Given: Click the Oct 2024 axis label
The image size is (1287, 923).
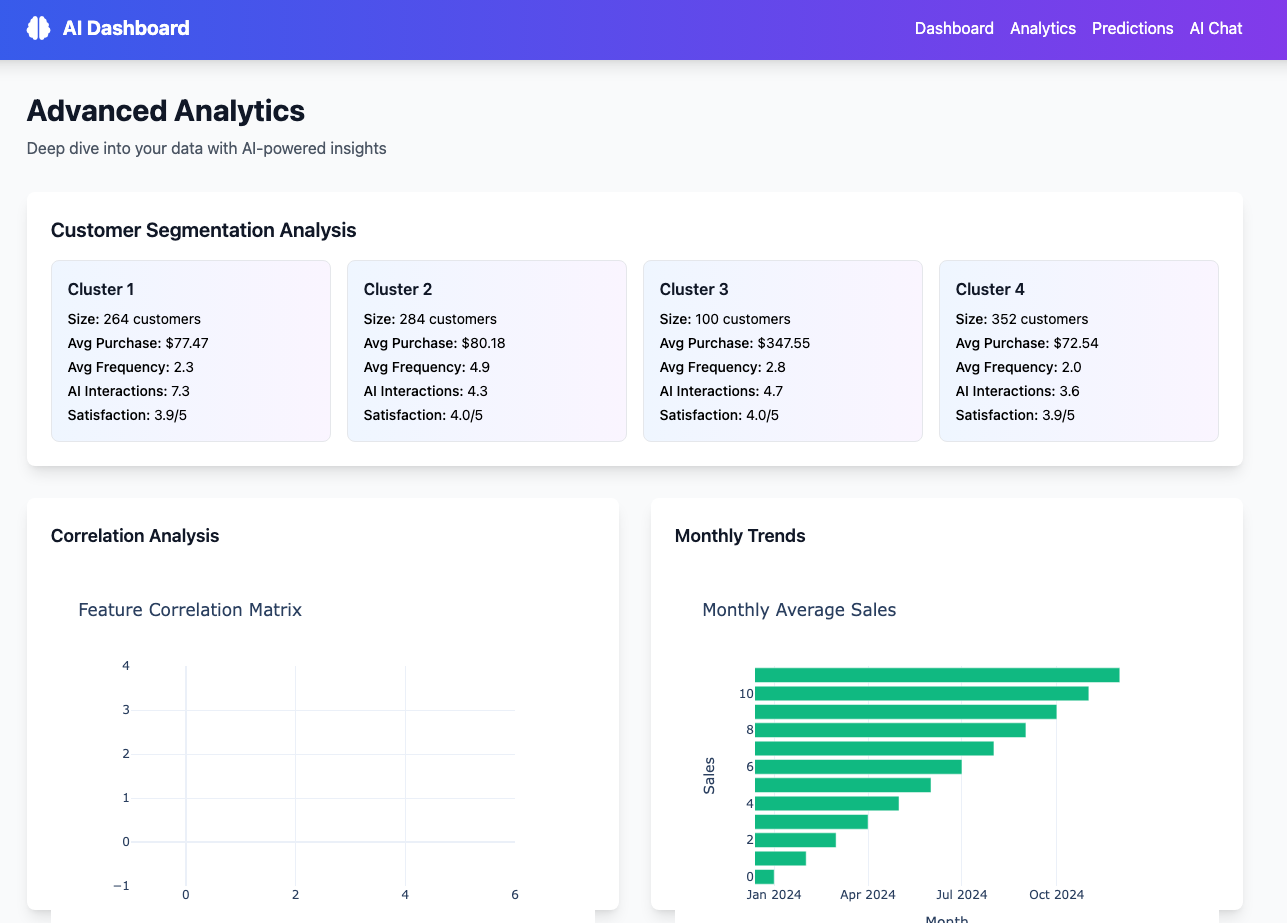Looking at the screenshot, I should pos(1056,894).
